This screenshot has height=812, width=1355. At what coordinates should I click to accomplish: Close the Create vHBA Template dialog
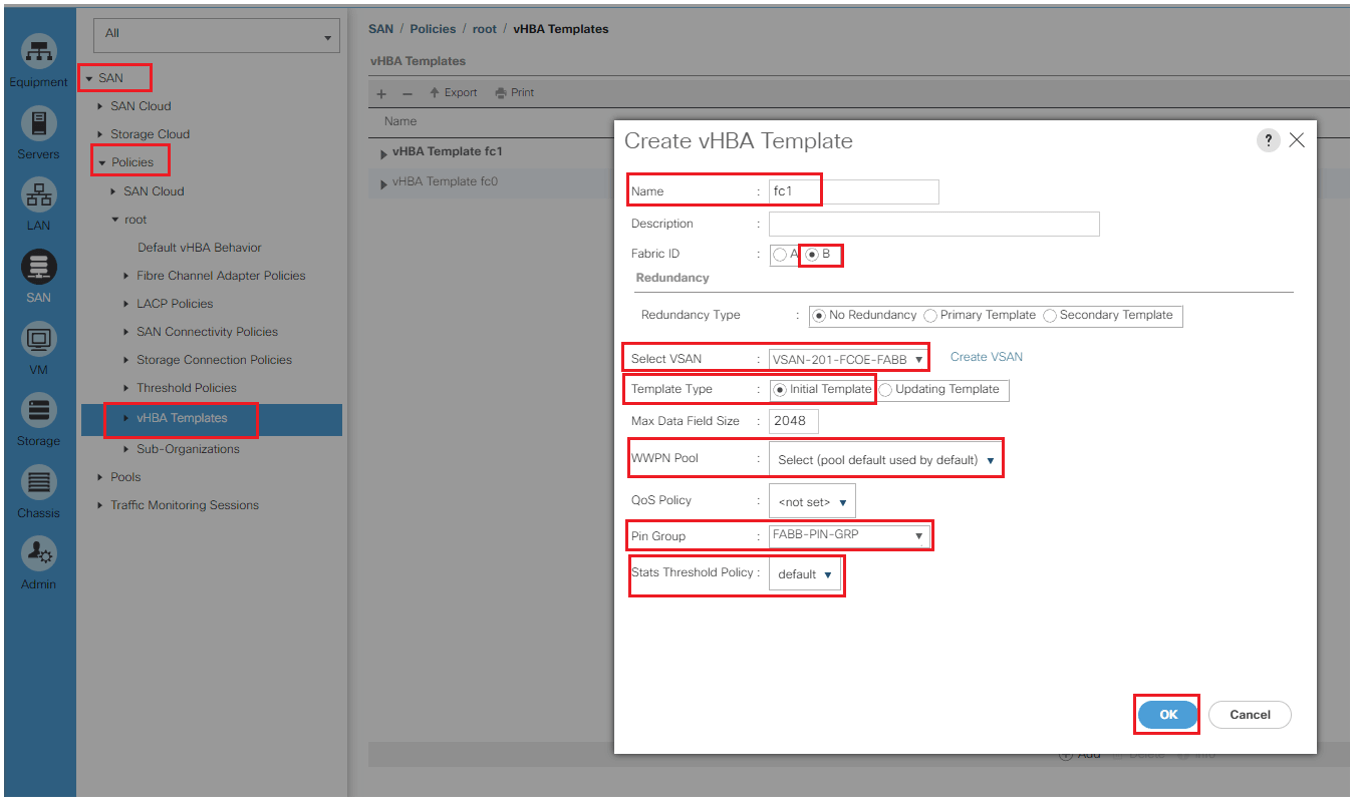pos(1297,140)
